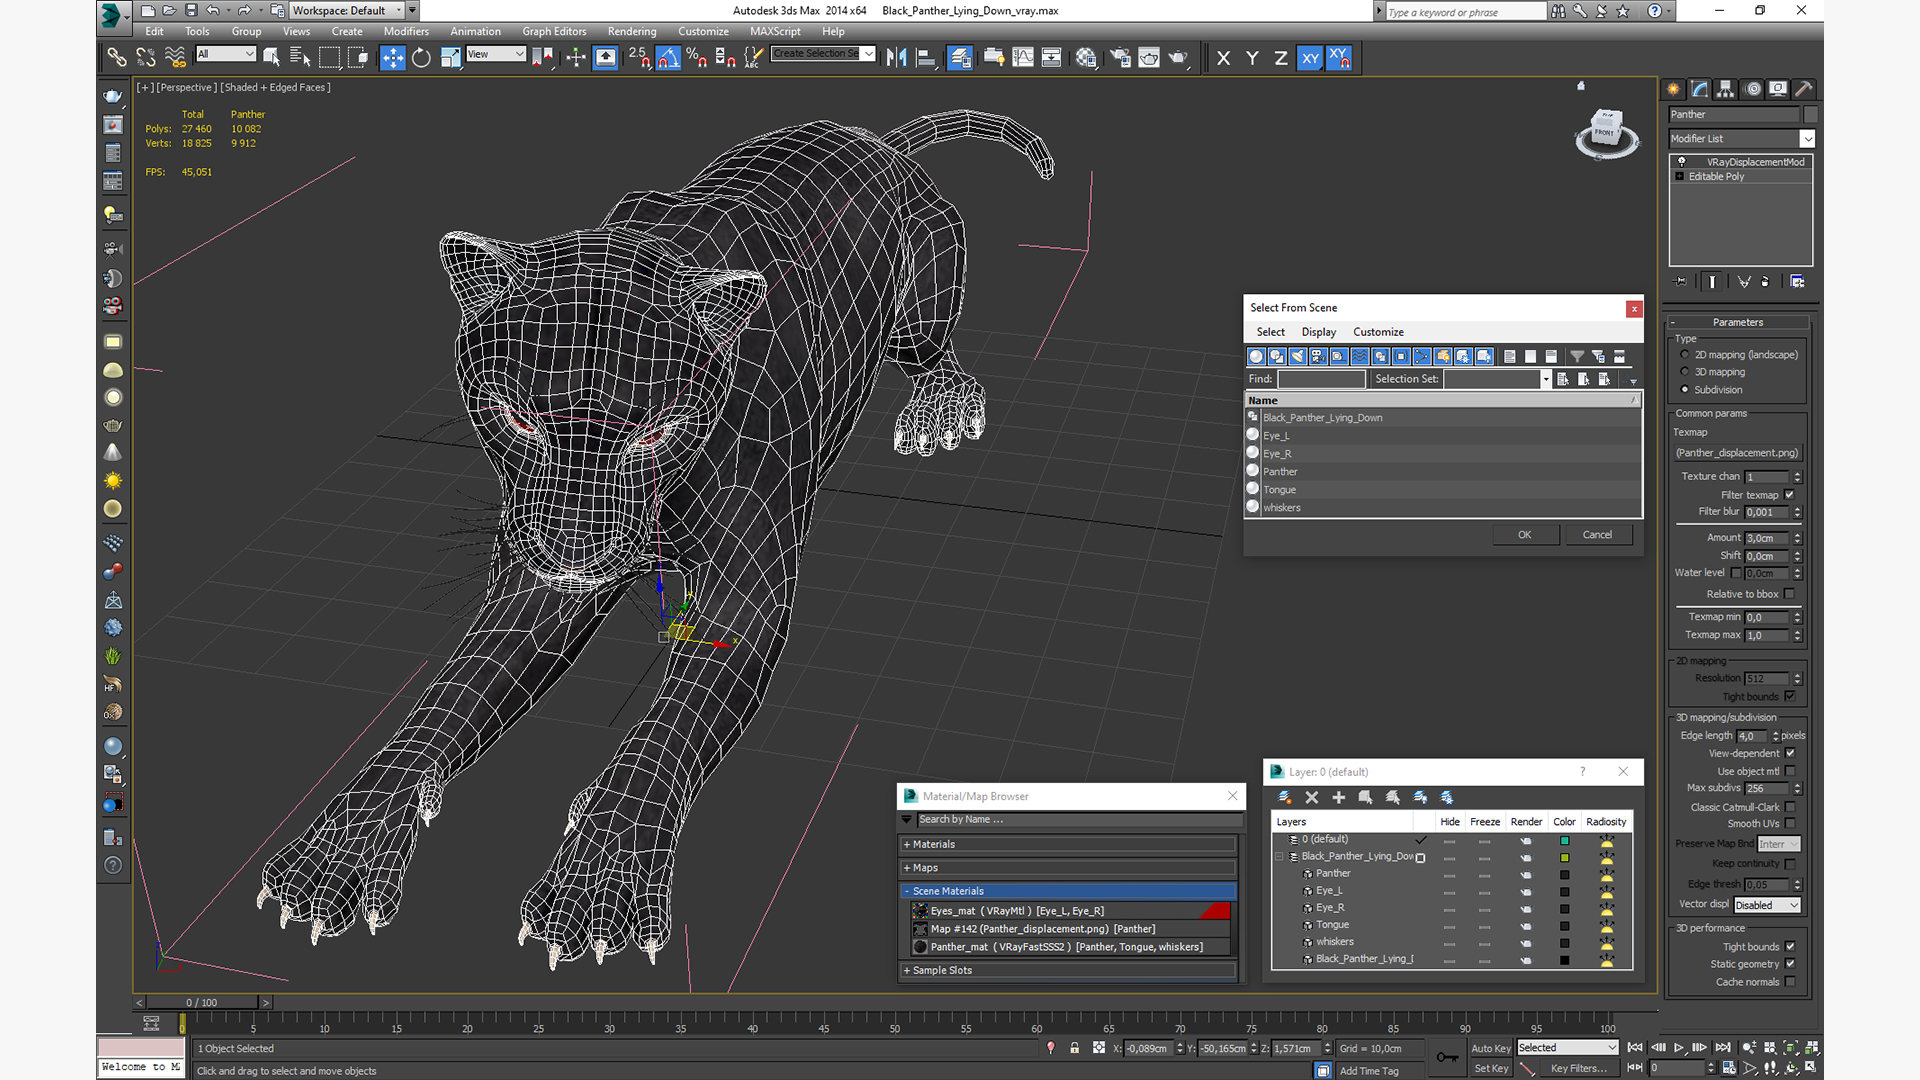Viewport: 1920px width, 1080px height.
Task: Activate the Select and Move tool
Action: pos(393,57)
